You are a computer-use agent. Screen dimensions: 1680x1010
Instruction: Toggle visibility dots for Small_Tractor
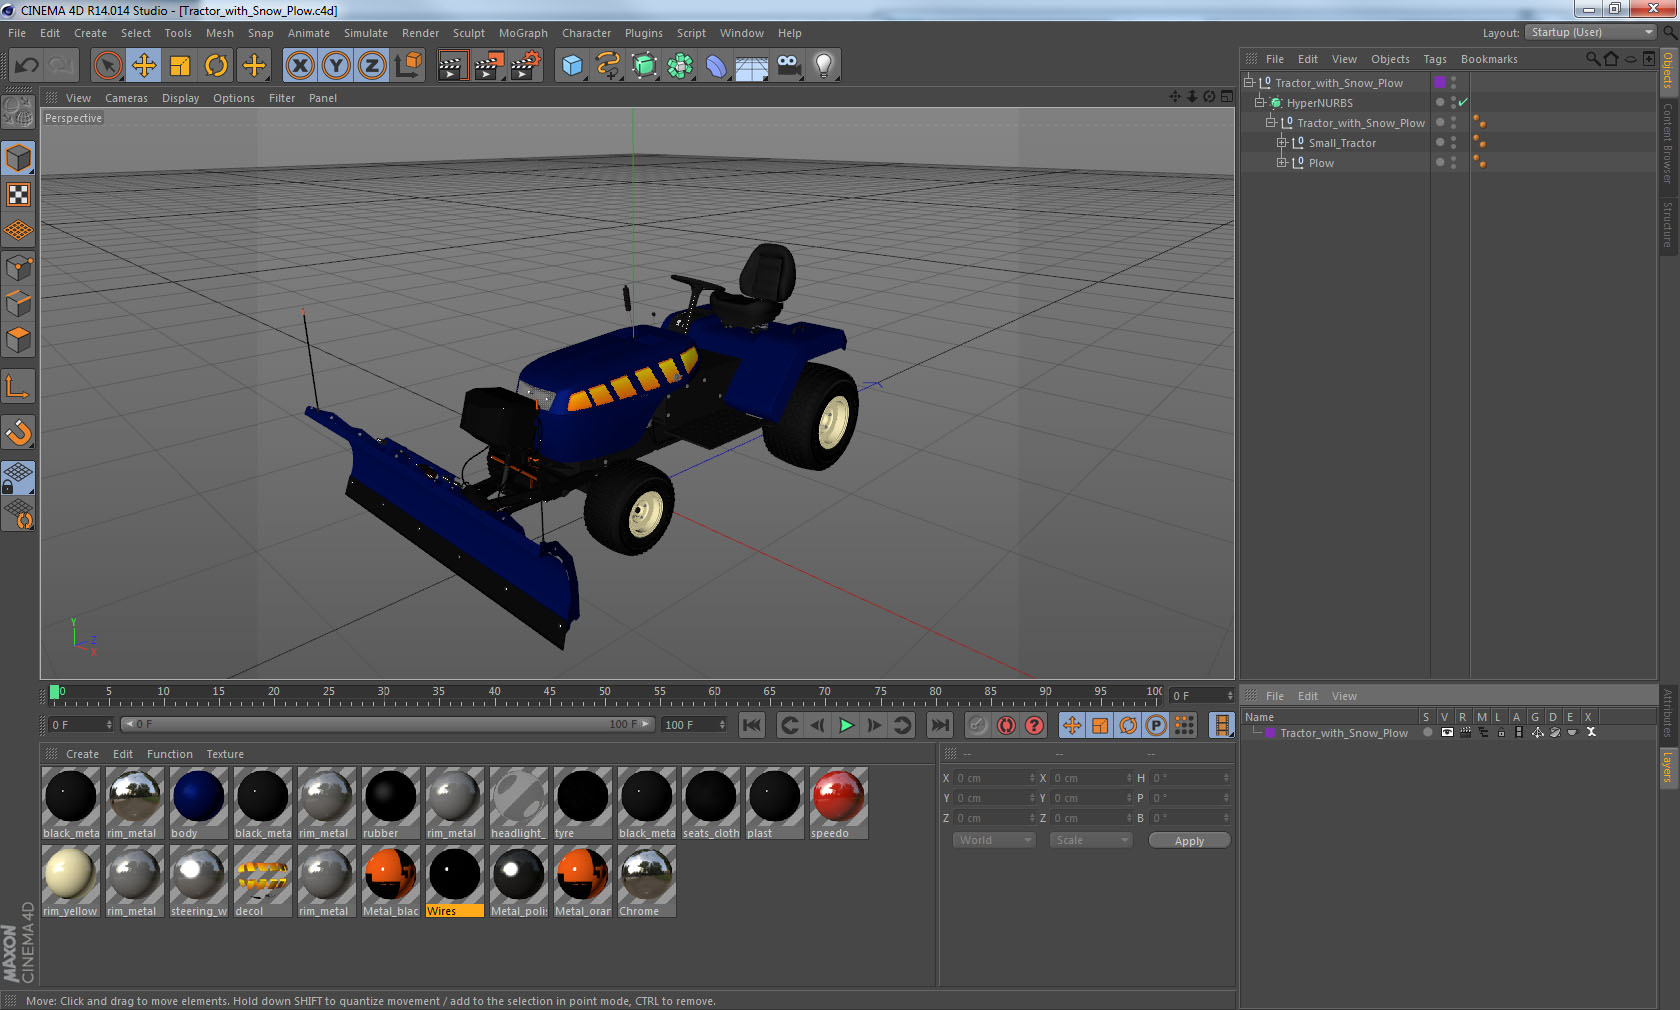click(1453, 142)
